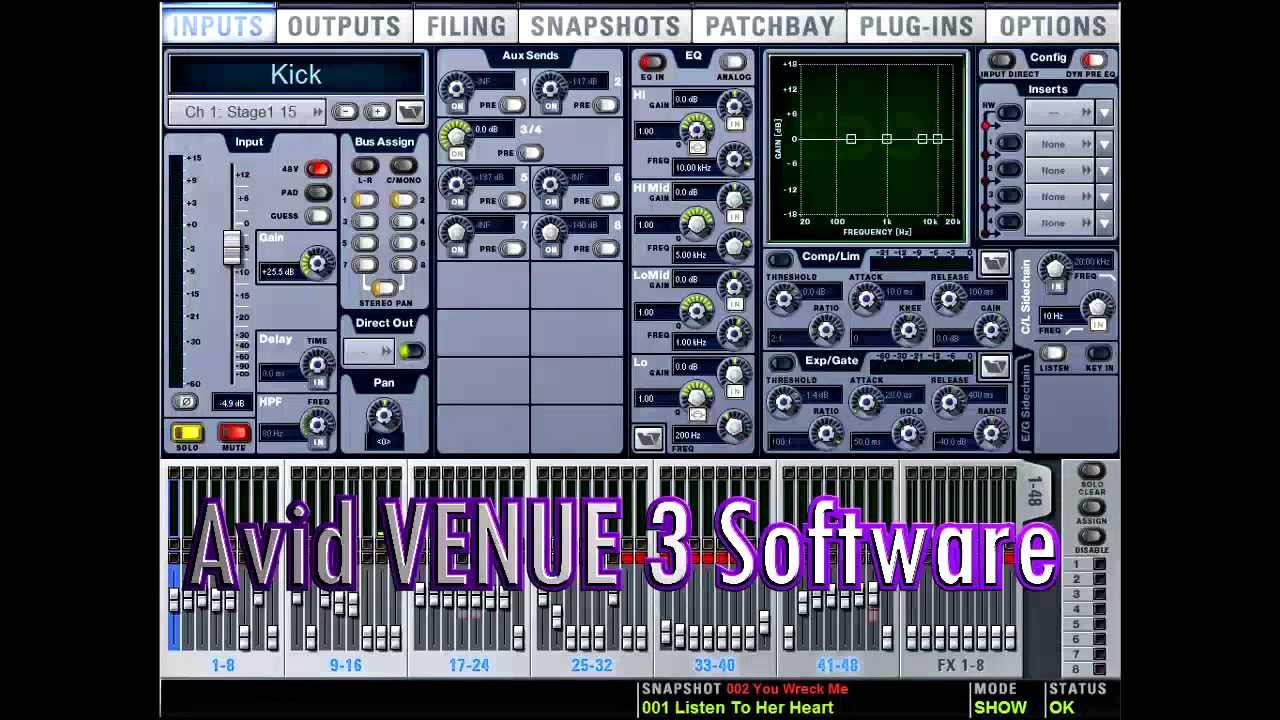
Task: Click the +25.5 dB gain value field
Action: [279, 271]
